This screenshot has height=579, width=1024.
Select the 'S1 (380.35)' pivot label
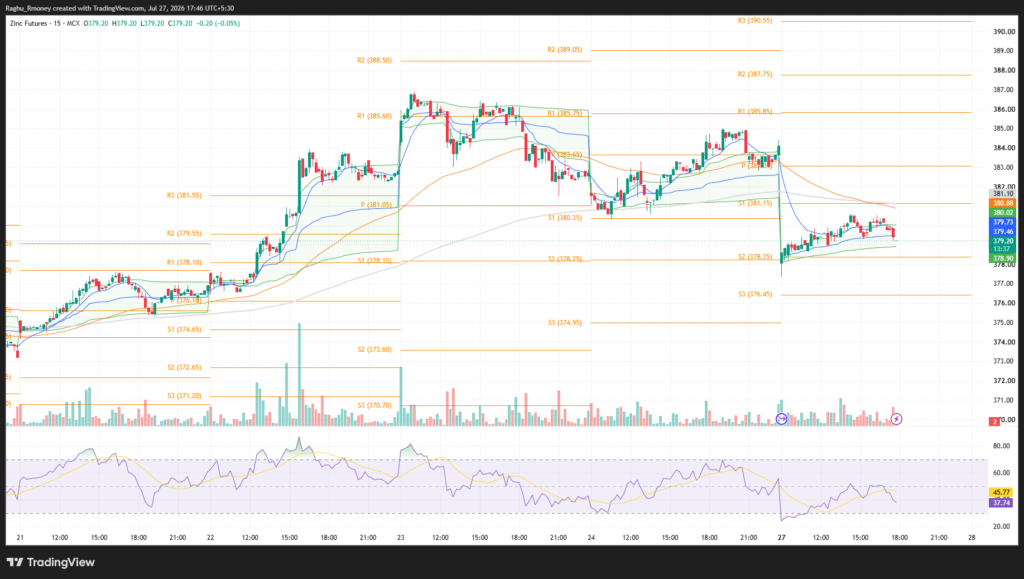click(x=564, y=218)
